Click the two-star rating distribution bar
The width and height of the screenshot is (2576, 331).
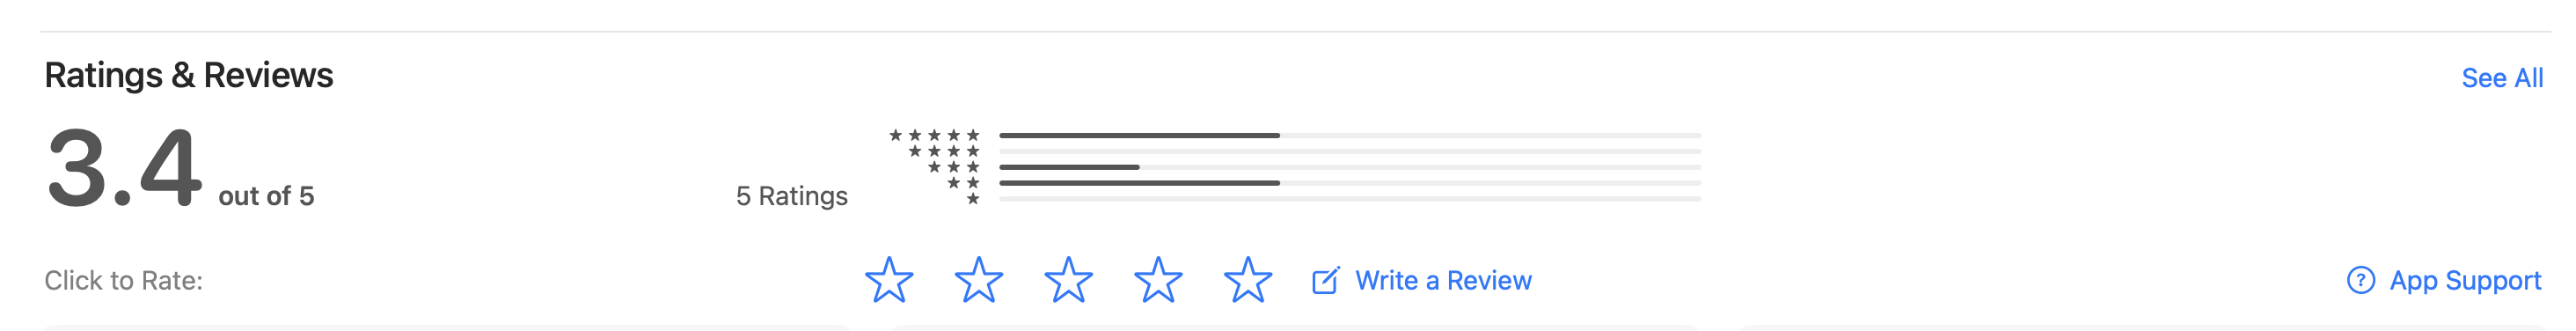click(1350, 183)
